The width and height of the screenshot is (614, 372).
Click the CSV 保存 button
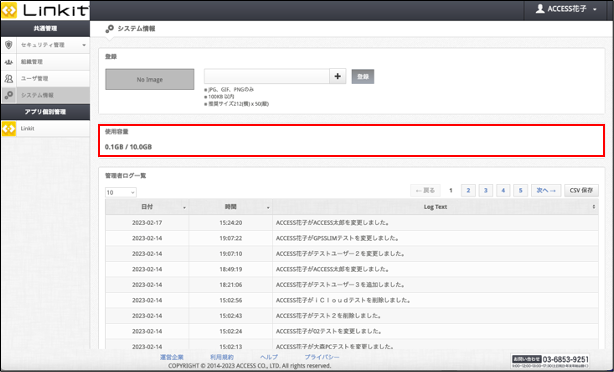(x=581, y=190)
